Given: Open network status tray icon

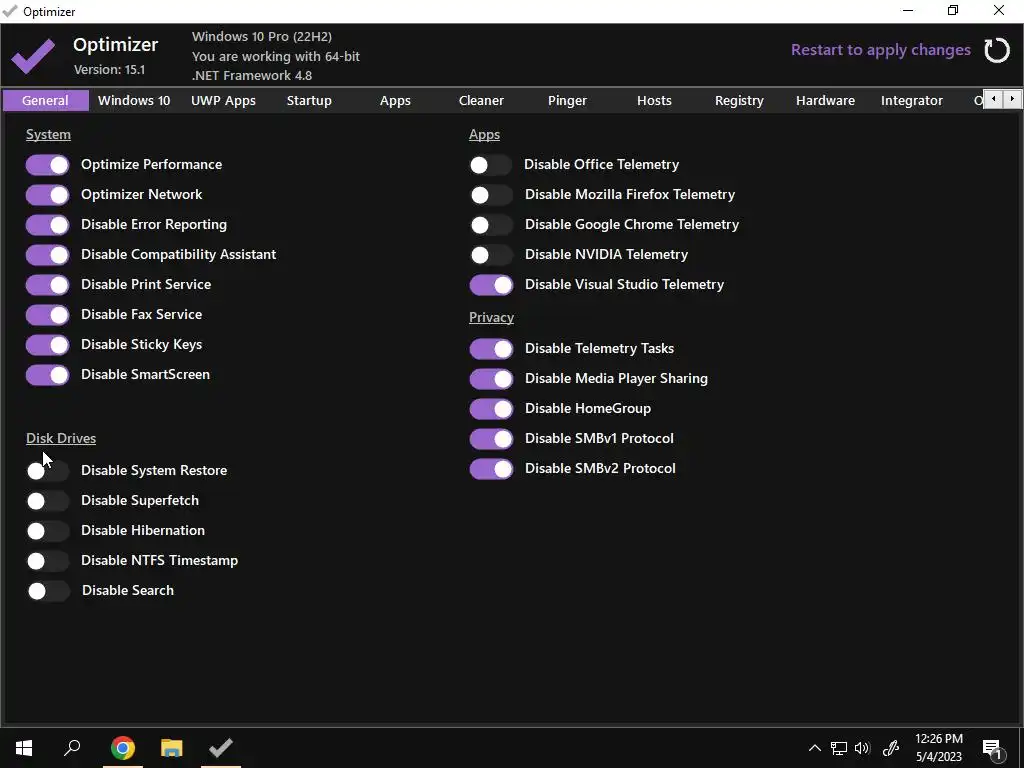Looking at the screenshot, I should (839, 748).
